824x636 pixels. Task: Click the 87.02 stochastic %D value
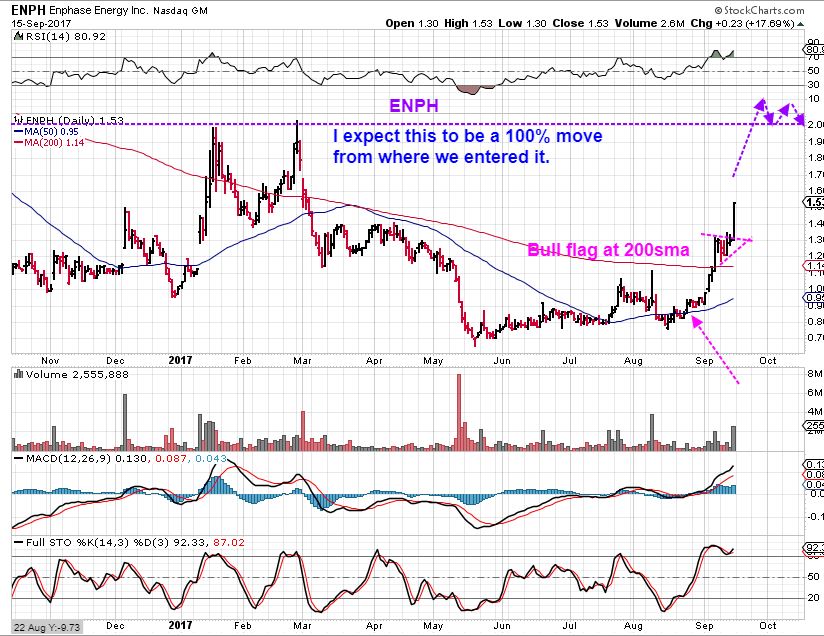pos(229,542)
